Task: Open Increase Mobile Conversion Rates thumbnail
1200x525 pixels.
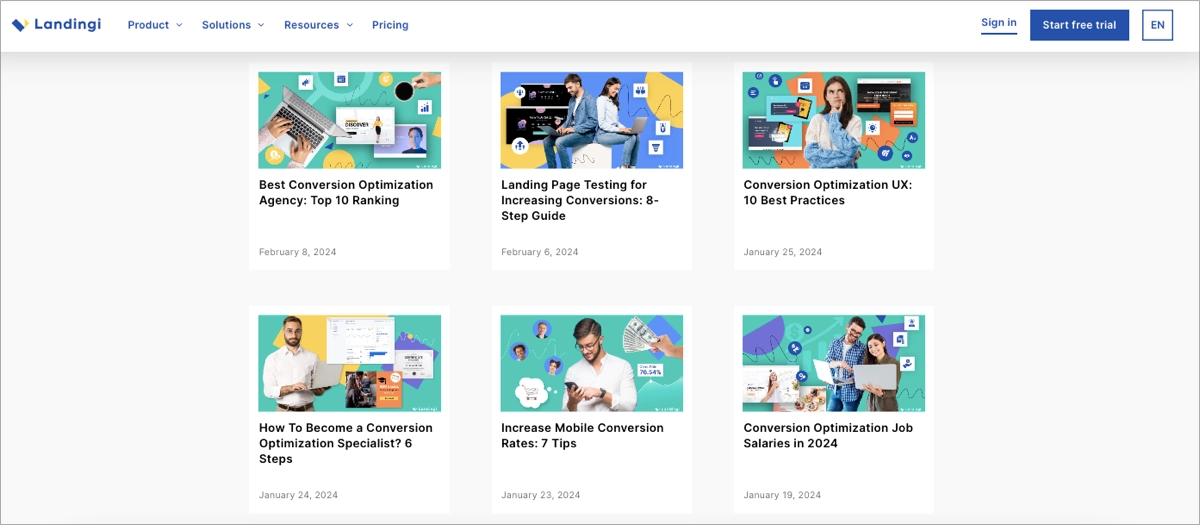Action: click(592, 363)
